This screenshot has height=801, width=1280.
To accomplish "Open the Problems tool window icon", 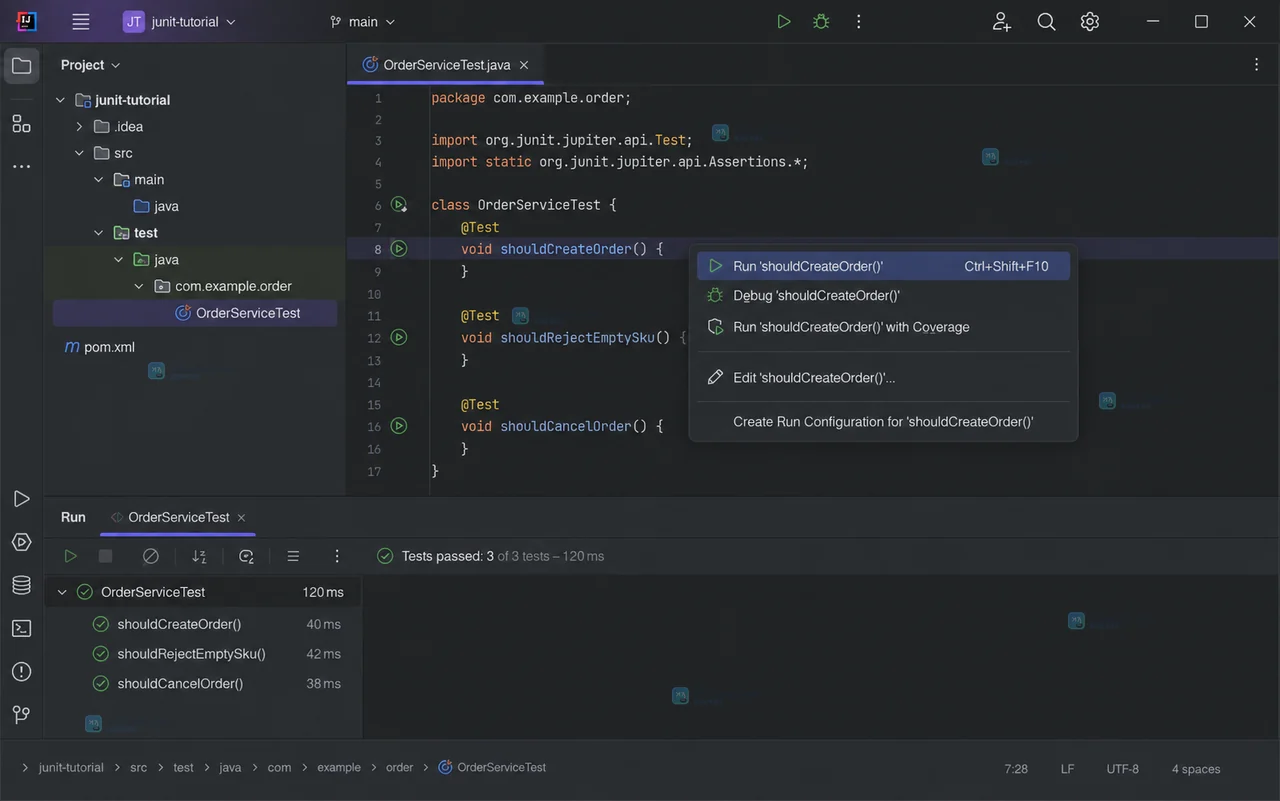I will (x=21, y=671).
